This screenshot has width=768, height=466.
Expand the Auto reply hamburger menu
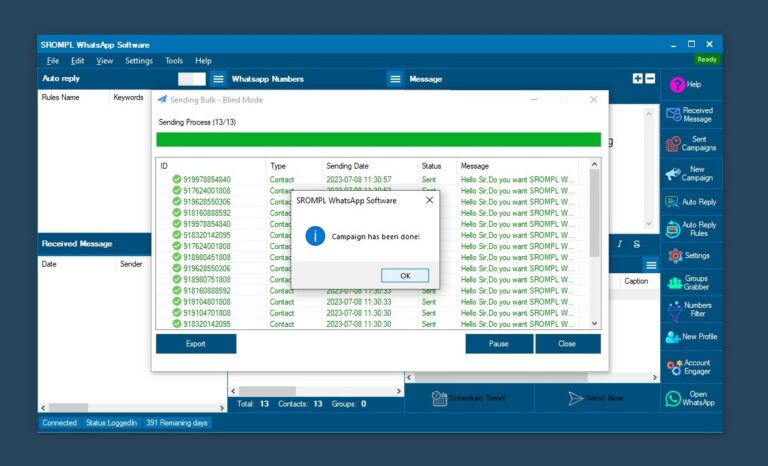coord(218,79)
